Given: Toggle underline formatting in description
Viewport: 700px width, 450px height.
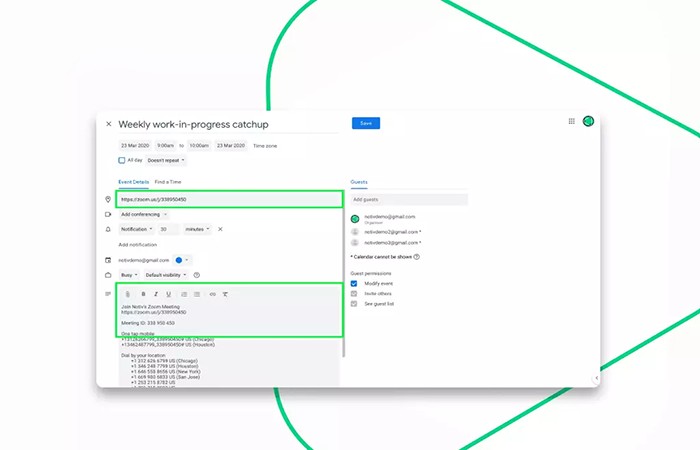Looking at the screenshot, I should click(x=168, y=294).
